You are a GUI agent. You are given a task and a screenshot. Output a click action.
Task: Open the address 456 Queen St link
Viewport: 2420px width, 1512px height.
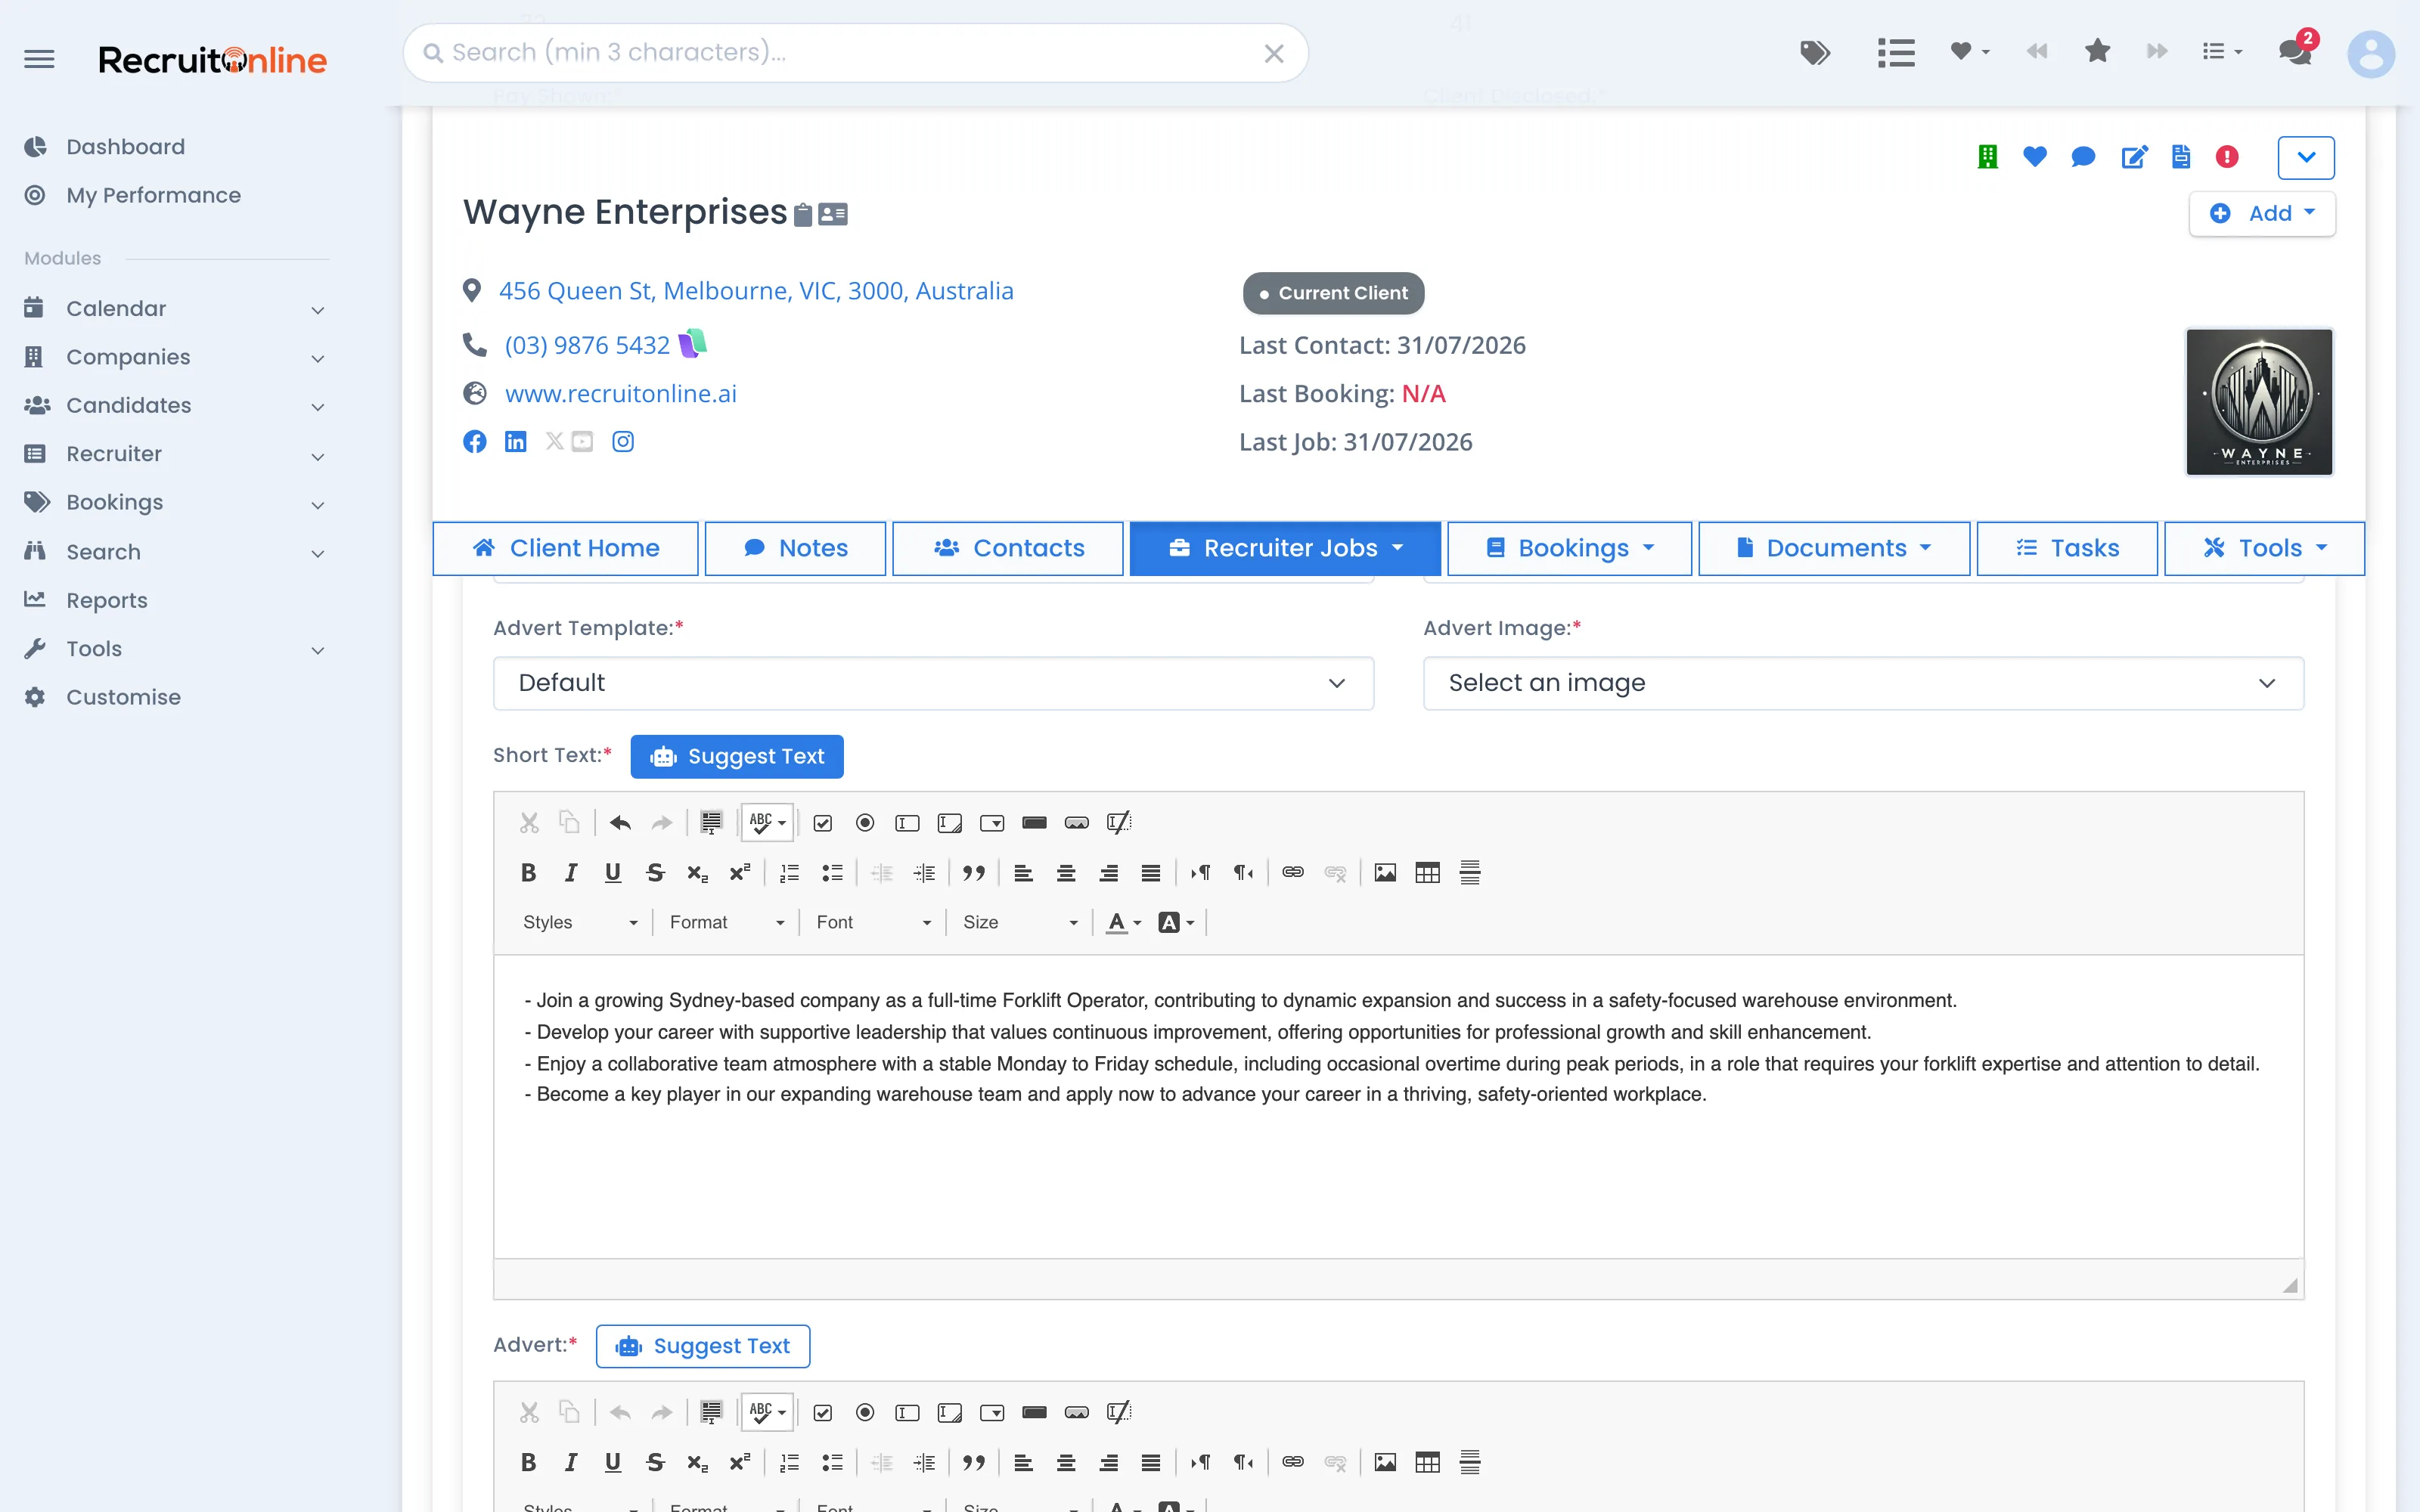pos(756,291)
